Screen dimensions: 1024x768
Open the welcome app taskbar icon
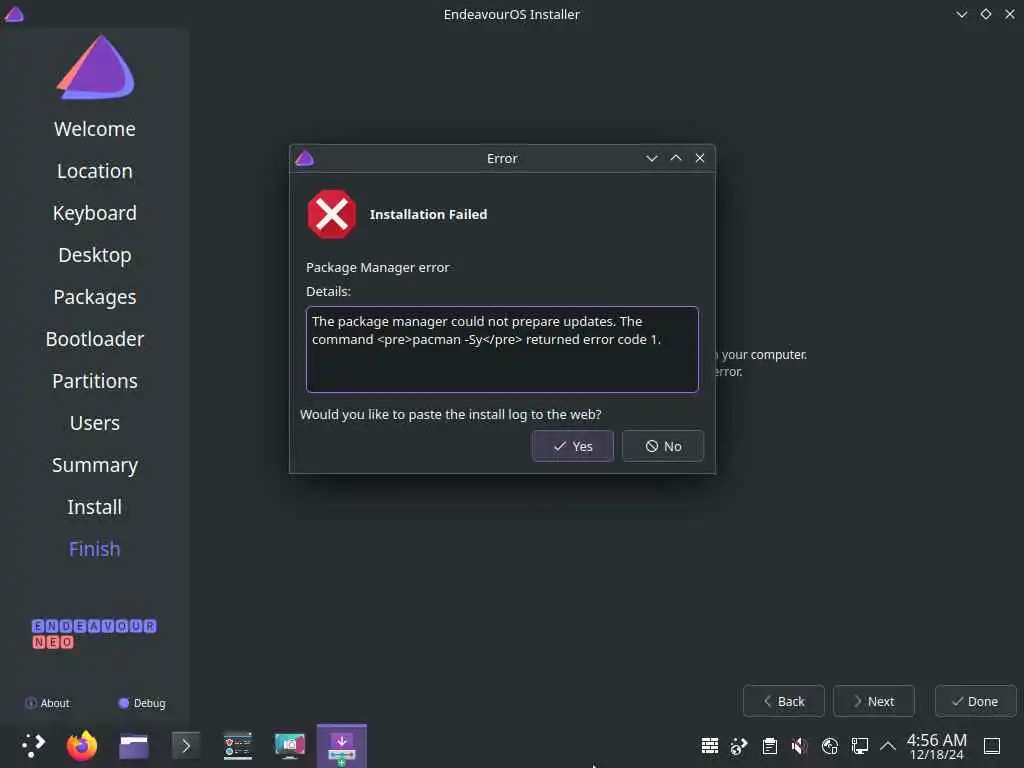[238, 746]
